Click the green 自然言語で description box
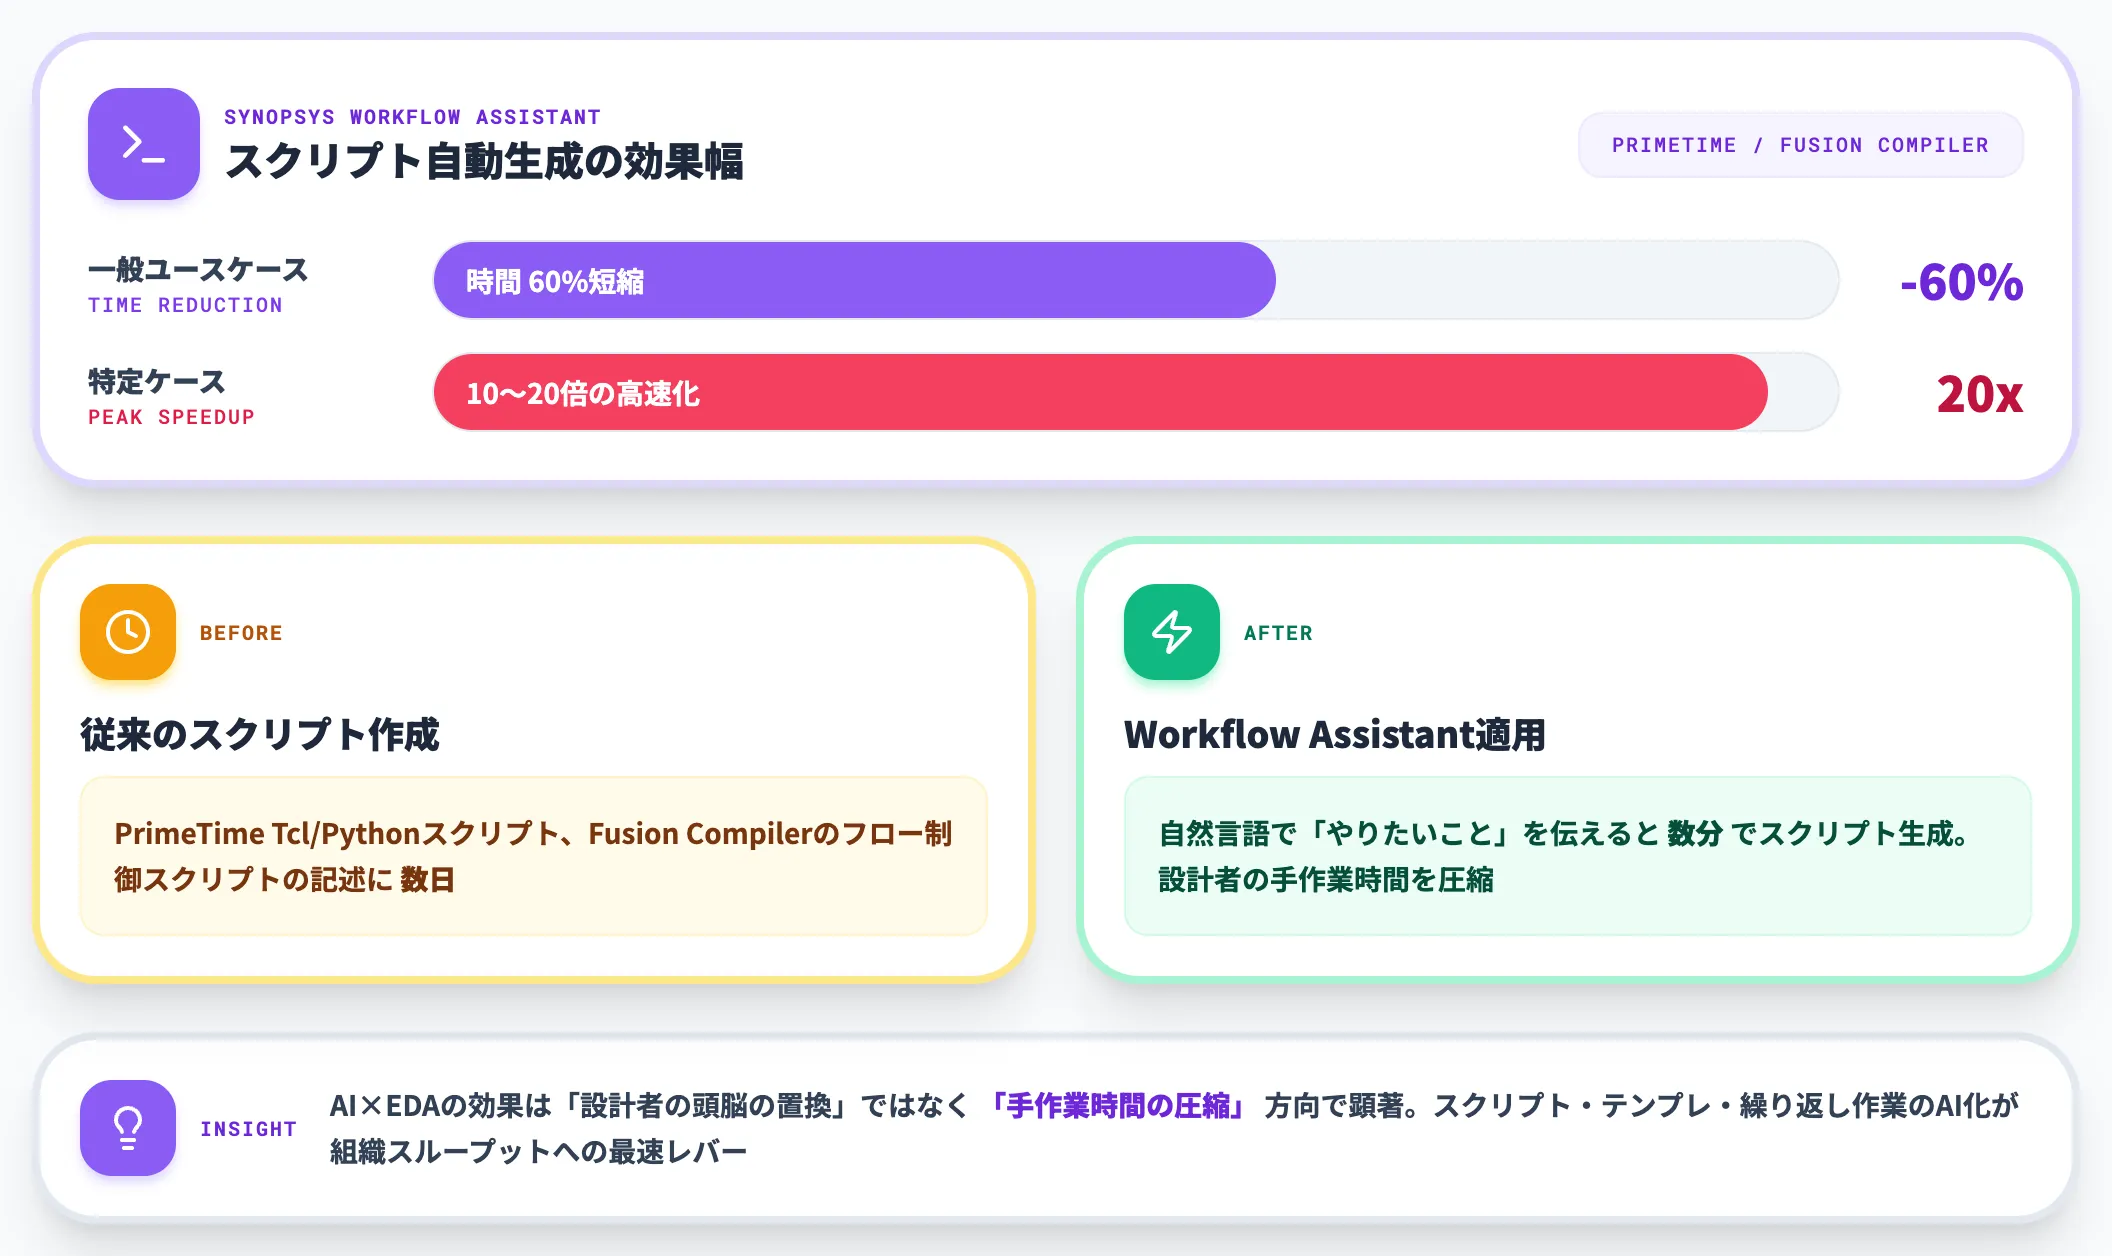 [1578, 856]
